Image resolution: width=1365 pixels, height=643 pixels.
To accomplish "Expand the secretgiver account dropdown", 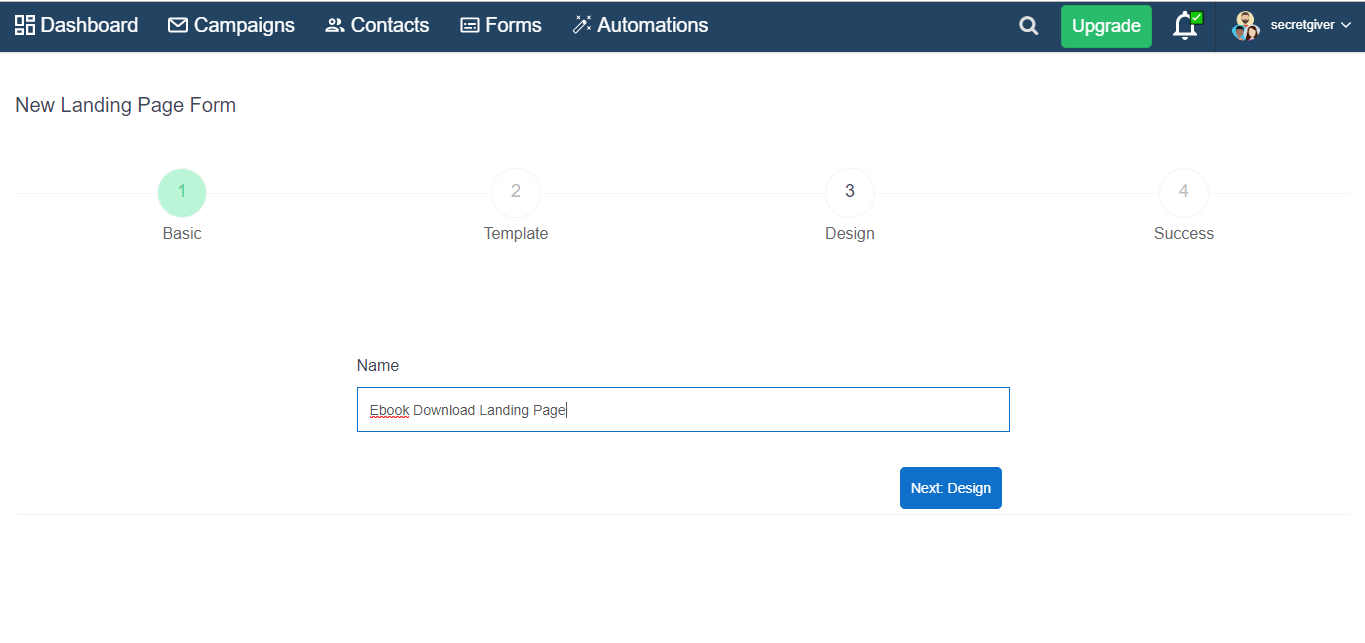I will pos(1302,25).
